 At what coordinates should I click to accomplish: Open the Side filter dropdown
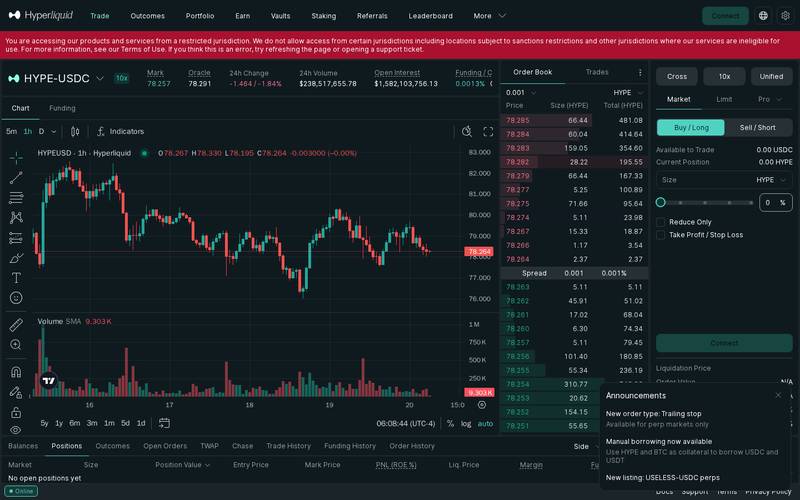pyautogui.click(x=586, y=446)
